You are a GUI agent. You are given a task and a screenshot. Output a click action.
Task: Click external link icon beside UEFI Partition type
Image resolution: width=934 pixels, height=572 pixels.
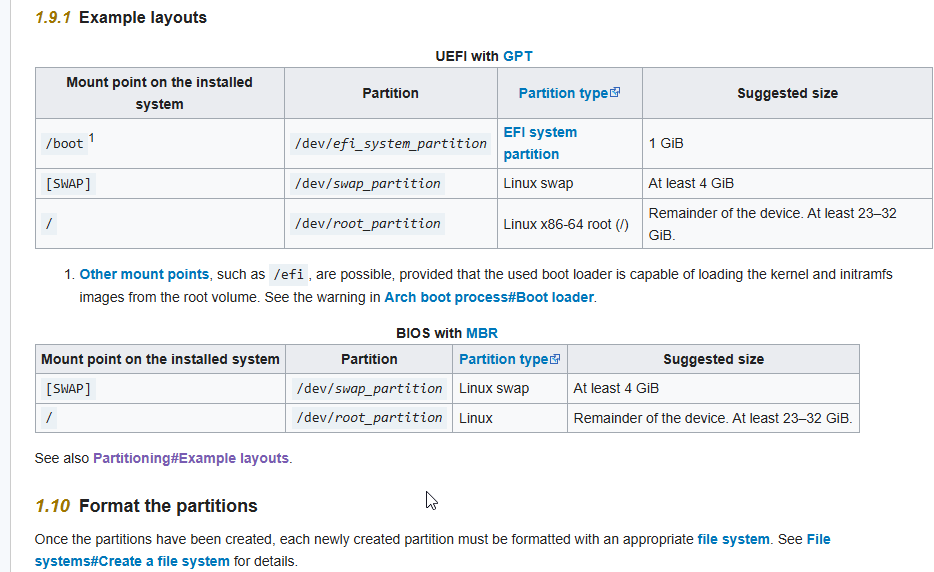coord(616,93)
